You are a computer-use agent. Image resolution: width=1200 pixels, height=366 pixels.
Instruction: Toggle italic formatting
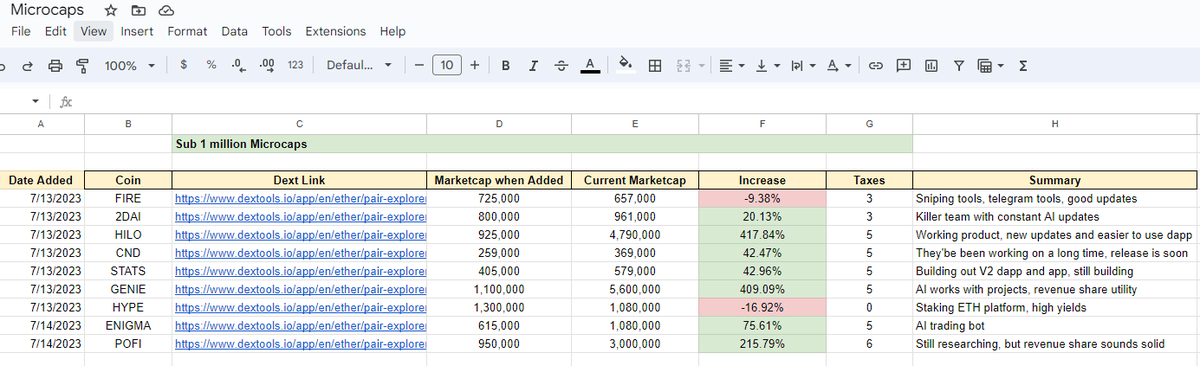[x=534, y=65]
